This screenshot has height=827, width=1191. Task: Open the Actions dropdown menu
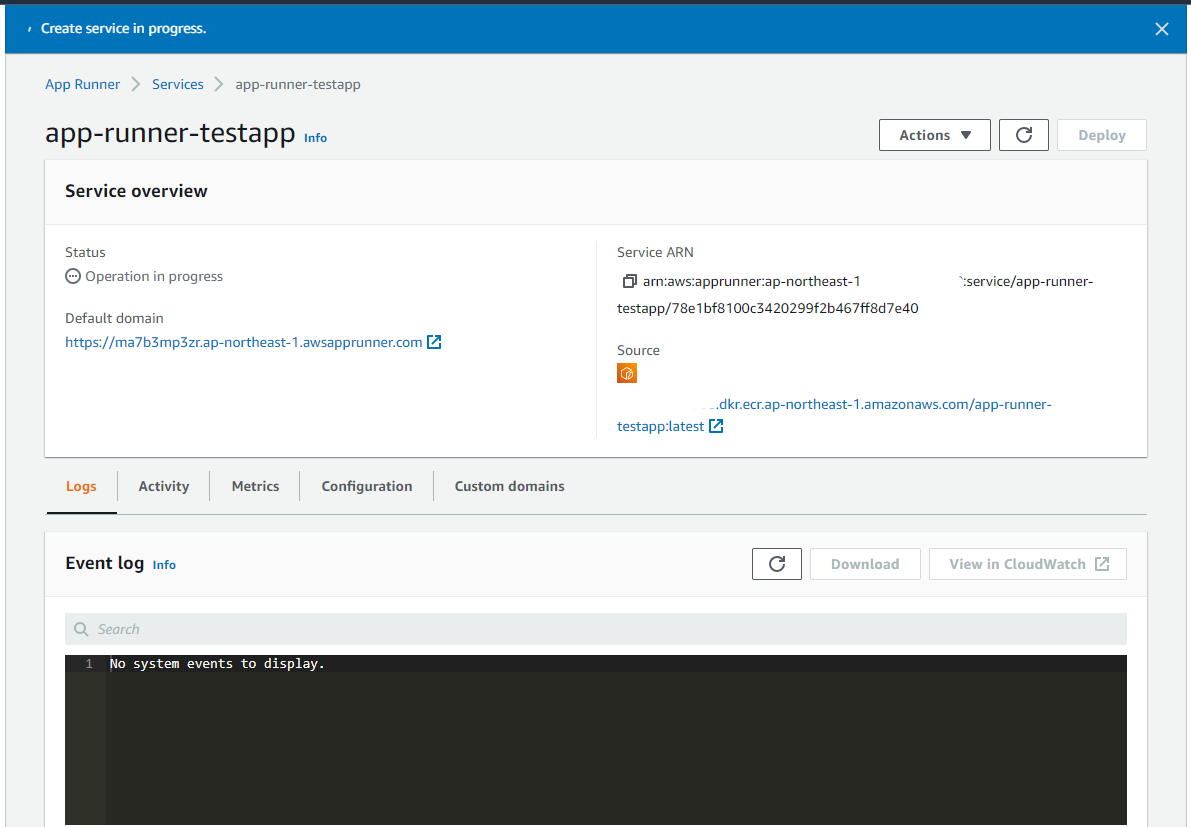point(934,134)
